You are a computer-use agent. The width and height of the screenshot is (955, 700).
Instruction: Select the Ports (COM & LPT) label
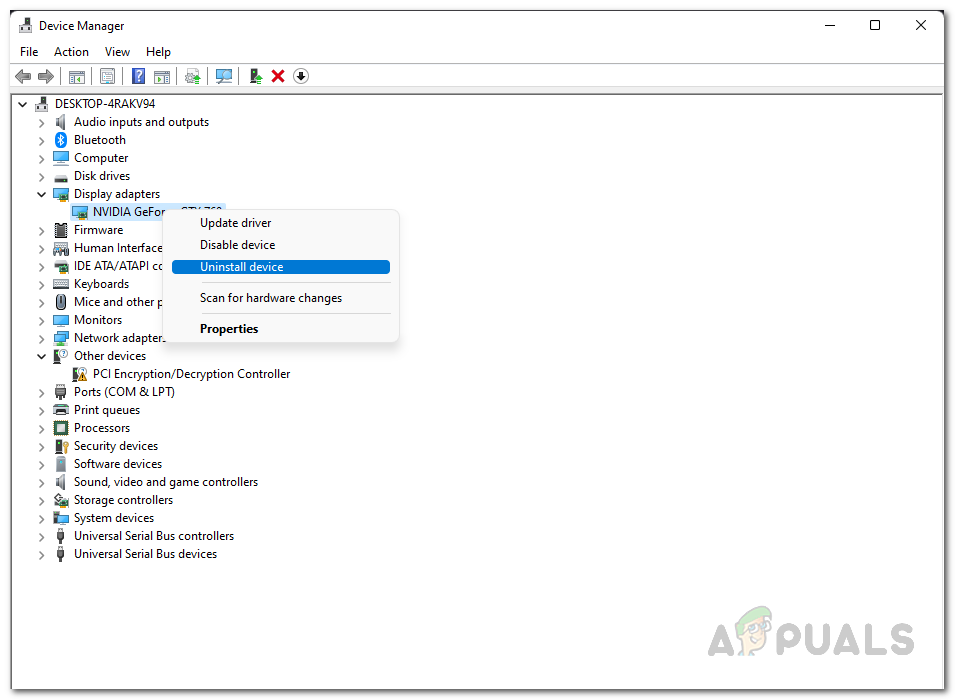124,392
